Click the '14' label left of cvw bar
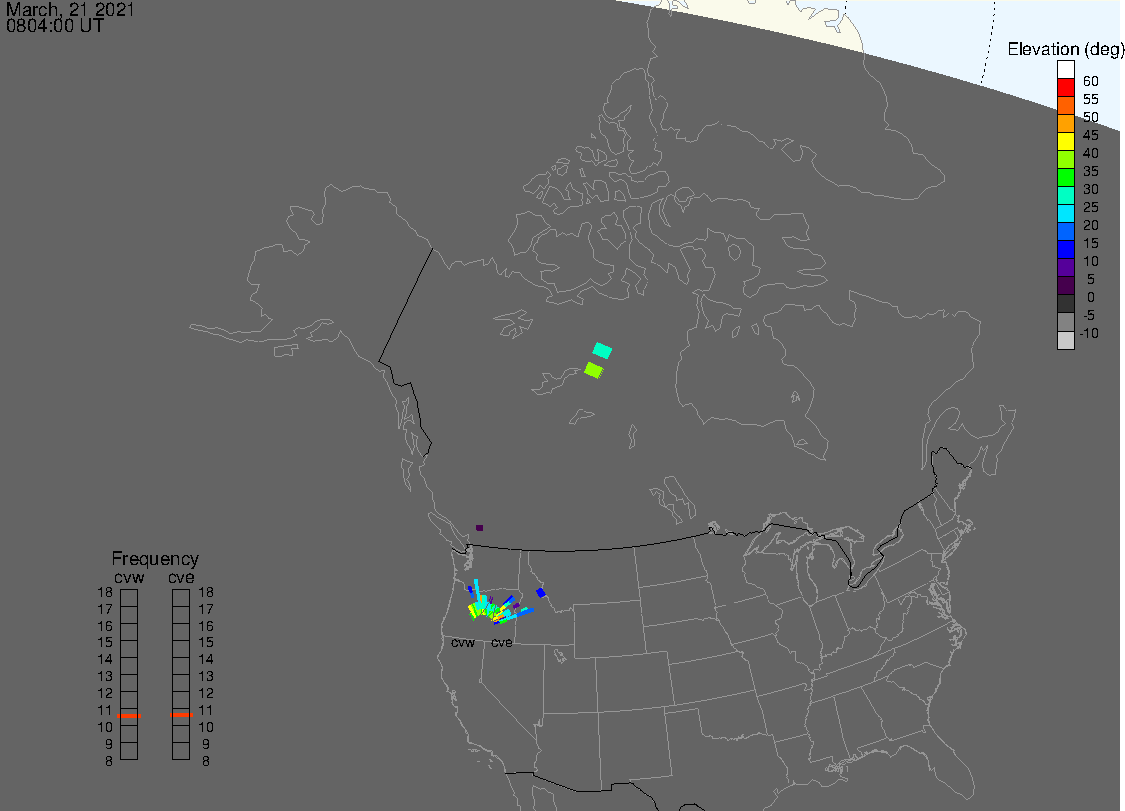The width and height of the screenshot is (1125, 811). (x=105, y=660)
